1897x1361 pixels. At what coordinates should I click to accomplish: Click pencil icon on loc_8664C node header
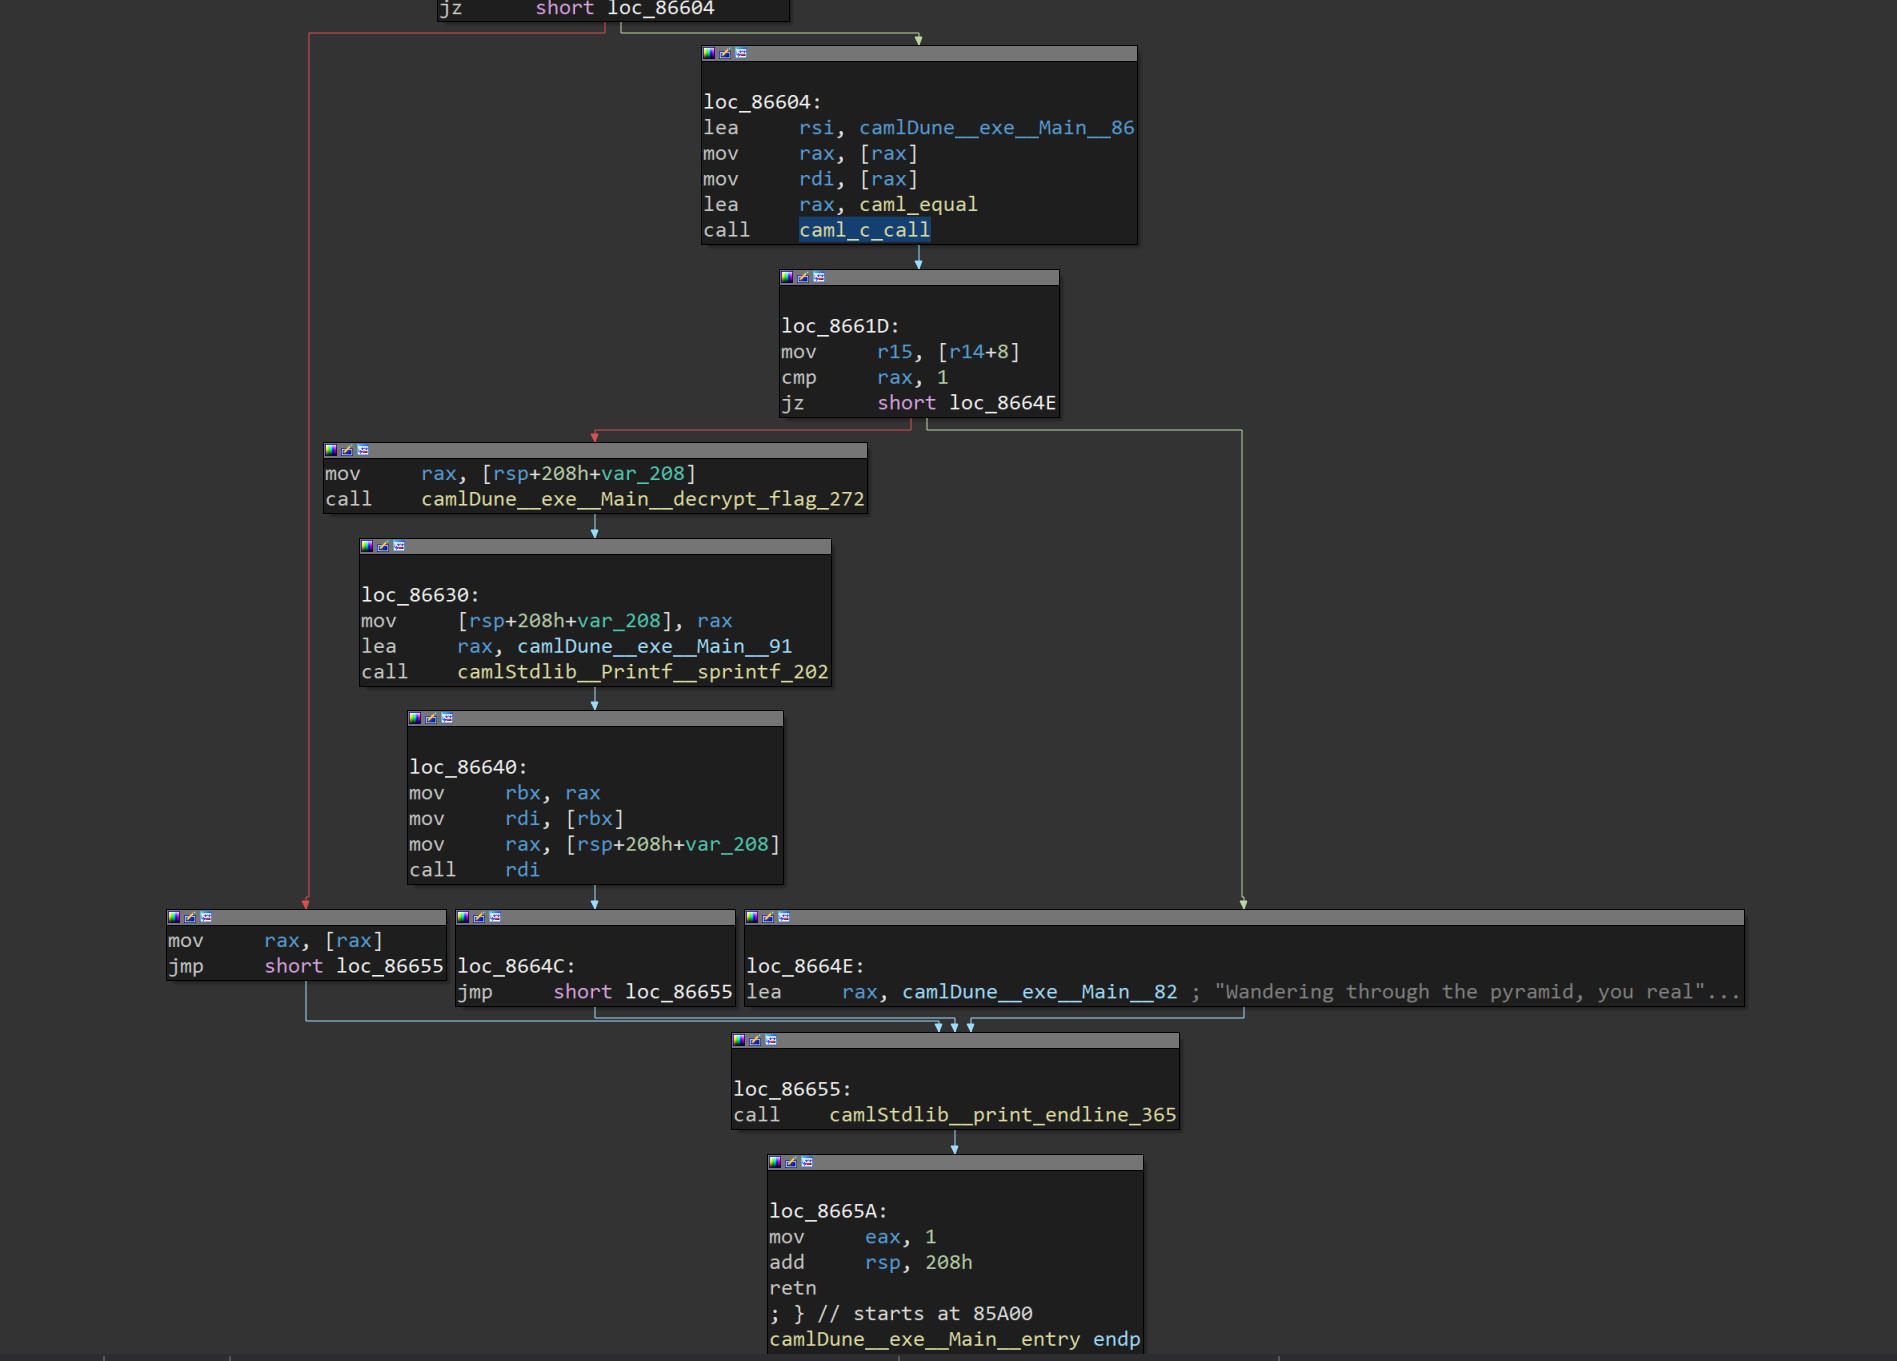(x=479, y=917)
